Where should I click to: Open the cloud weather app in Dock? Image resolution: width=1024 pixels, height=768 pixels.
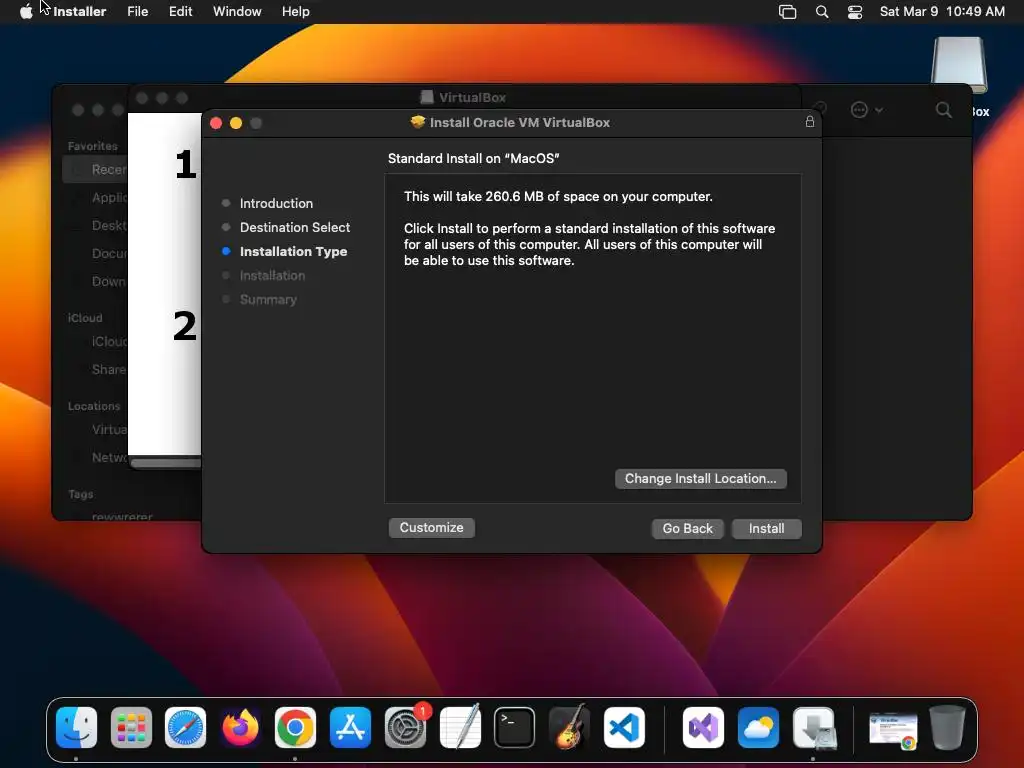[x=758, y=728]
